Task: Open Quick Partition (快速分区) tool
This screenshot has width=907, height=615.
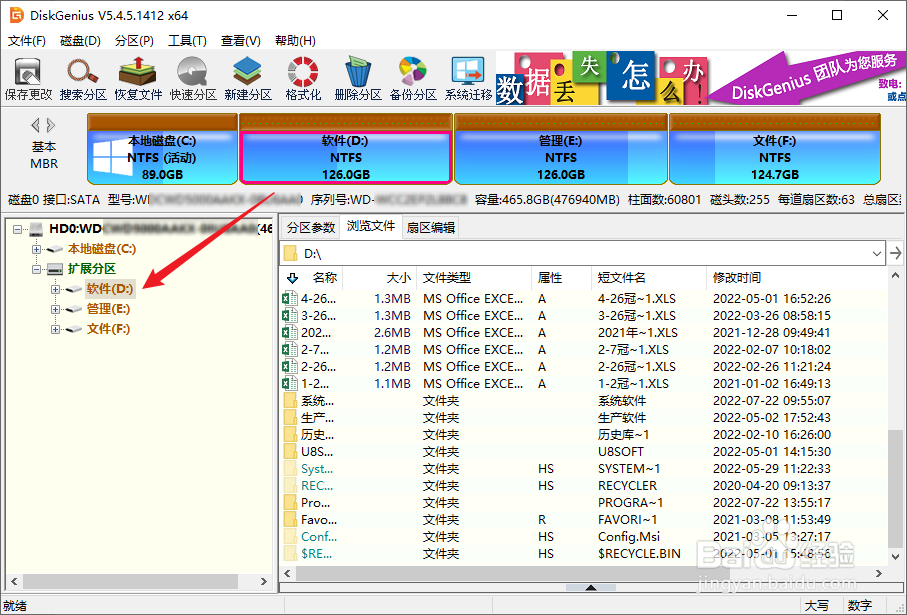Action: 193,79
